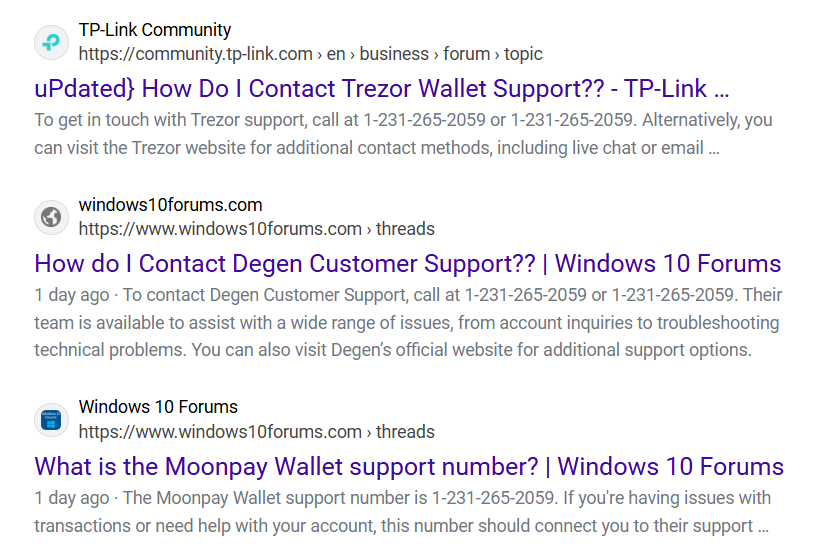This screenshot has height=552, width=833.
Task: Click the 'topic' breadcrumb in TP-Link URL
Action: 523,54
